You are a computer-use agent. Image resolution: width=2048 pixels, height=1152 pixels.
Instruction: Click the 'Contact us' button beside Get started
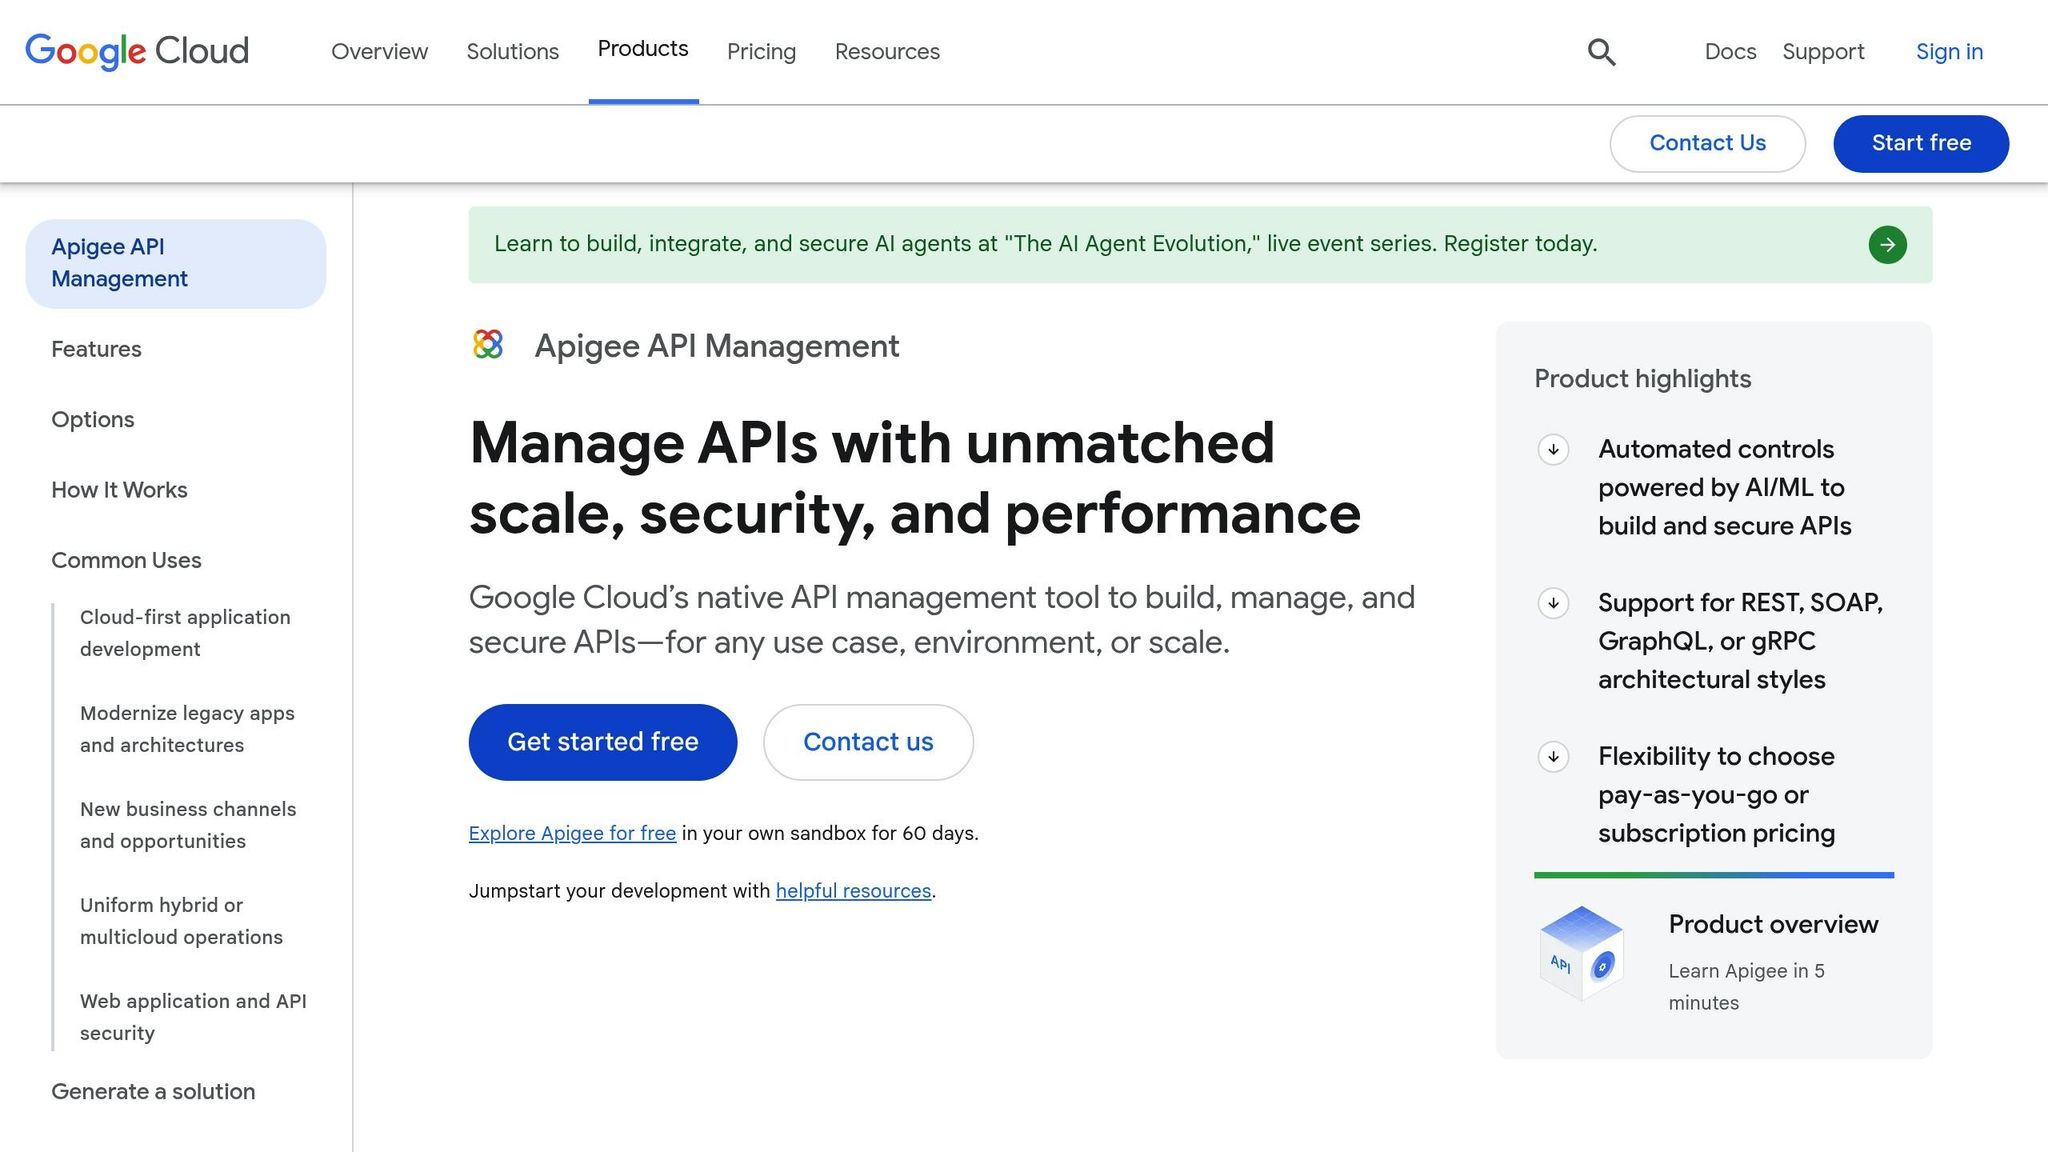tap(867, 741)
